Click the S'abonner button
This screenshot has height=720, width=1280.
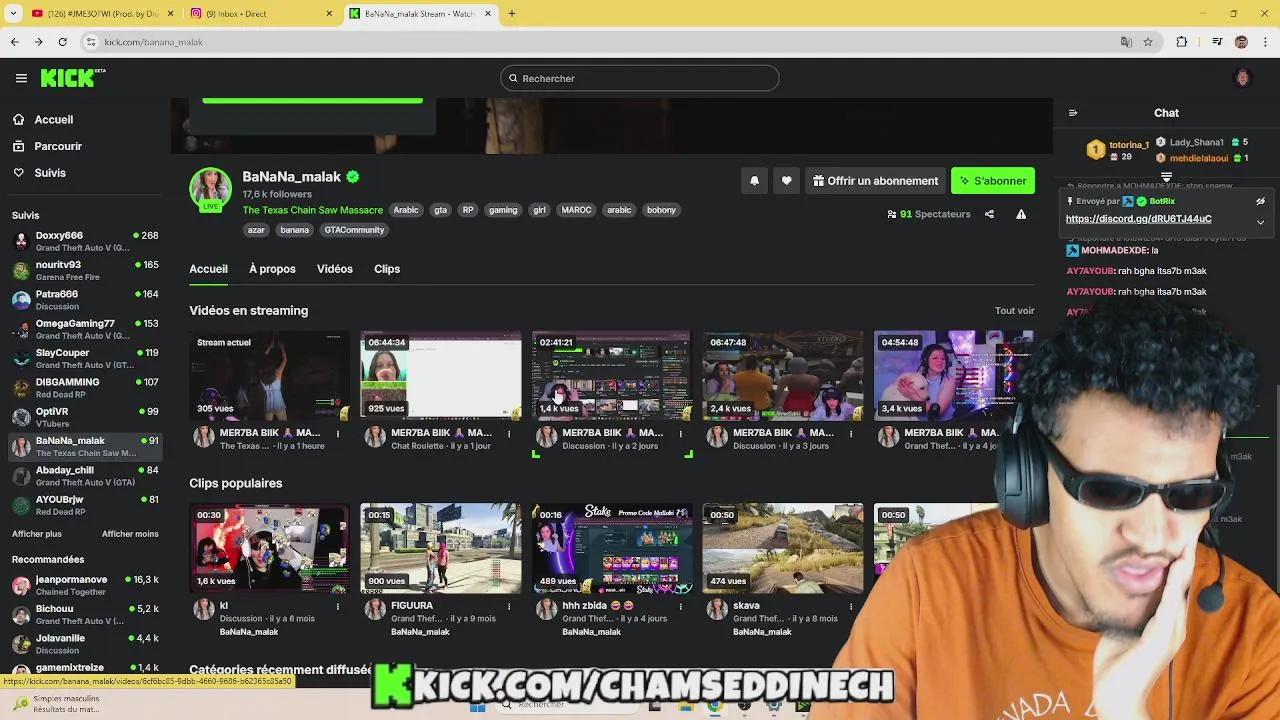[x=993, y=181]
